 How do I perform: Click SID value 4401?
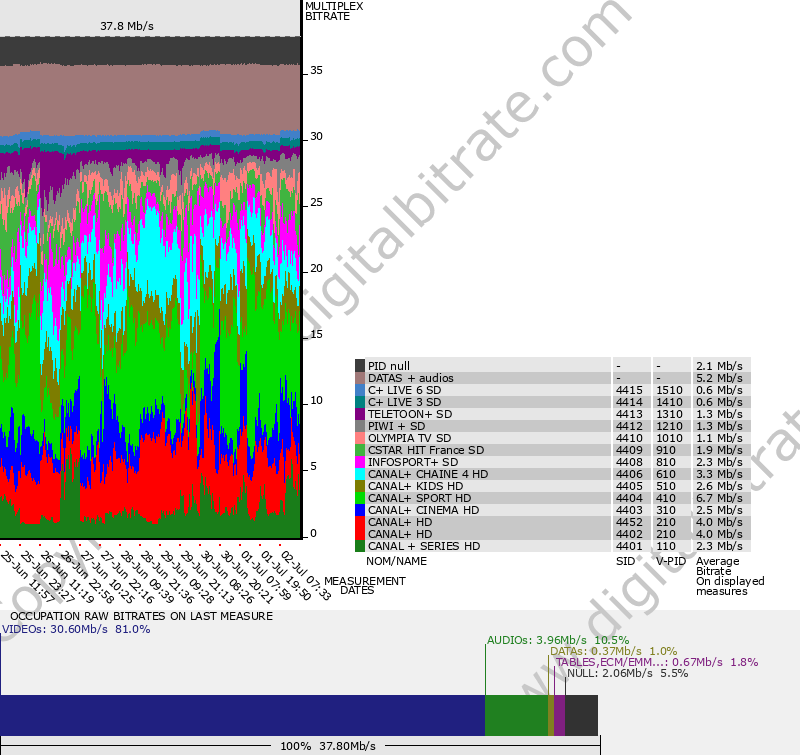[x=629, y=546]
